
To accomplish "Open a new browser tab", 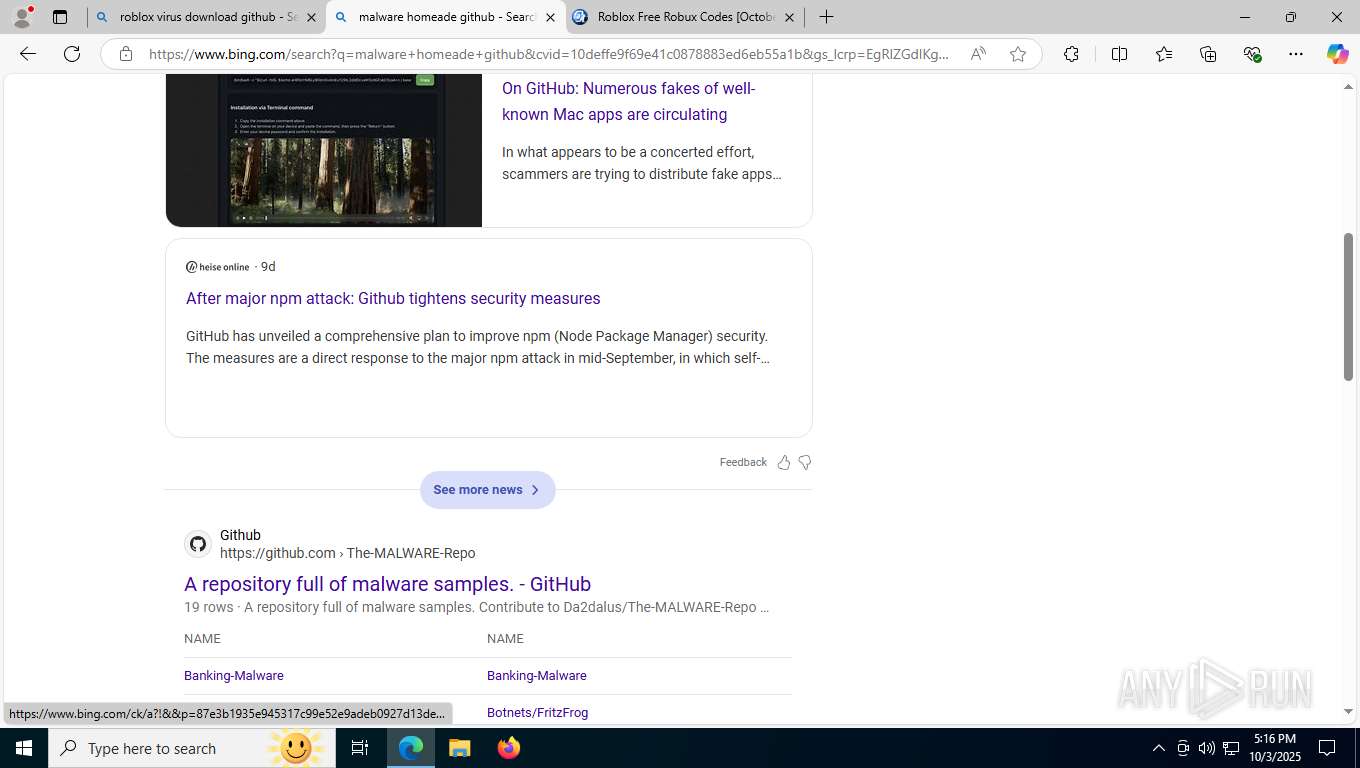I will tap(826, 17).
